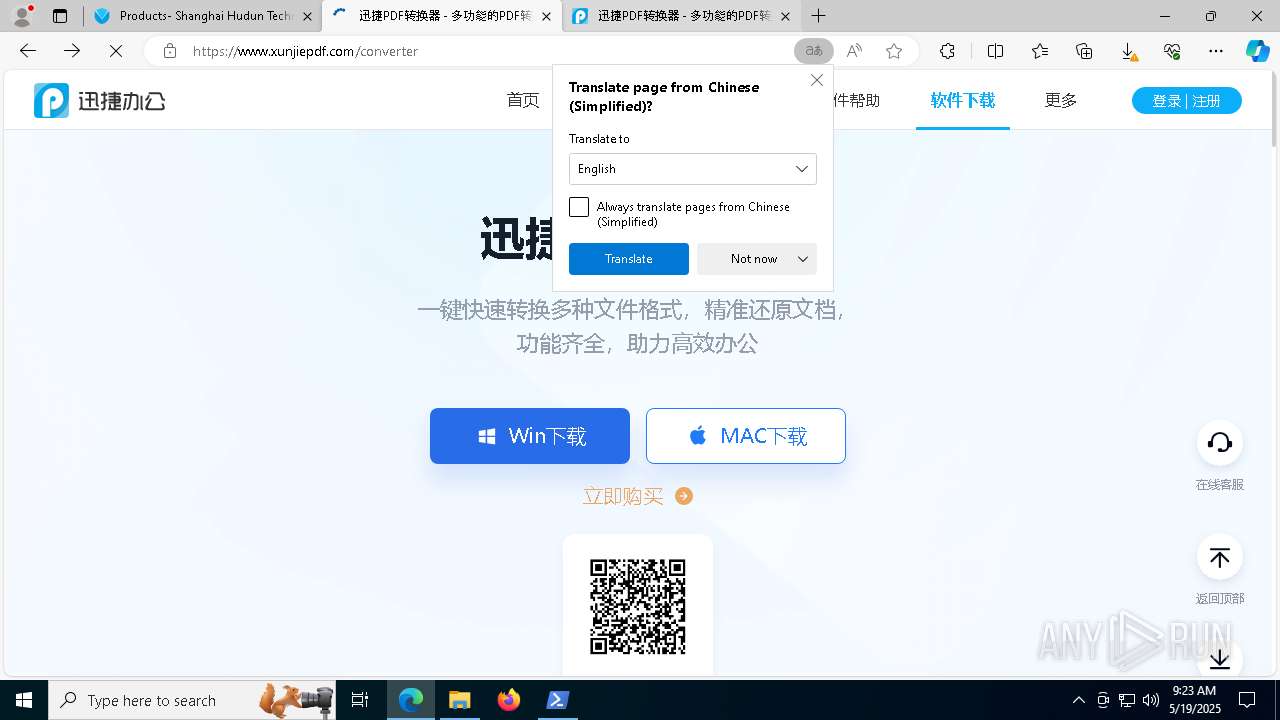The width and height of the screenshot is (1280, 720).
Task: Add this page to favorites star
Action: 894,51
